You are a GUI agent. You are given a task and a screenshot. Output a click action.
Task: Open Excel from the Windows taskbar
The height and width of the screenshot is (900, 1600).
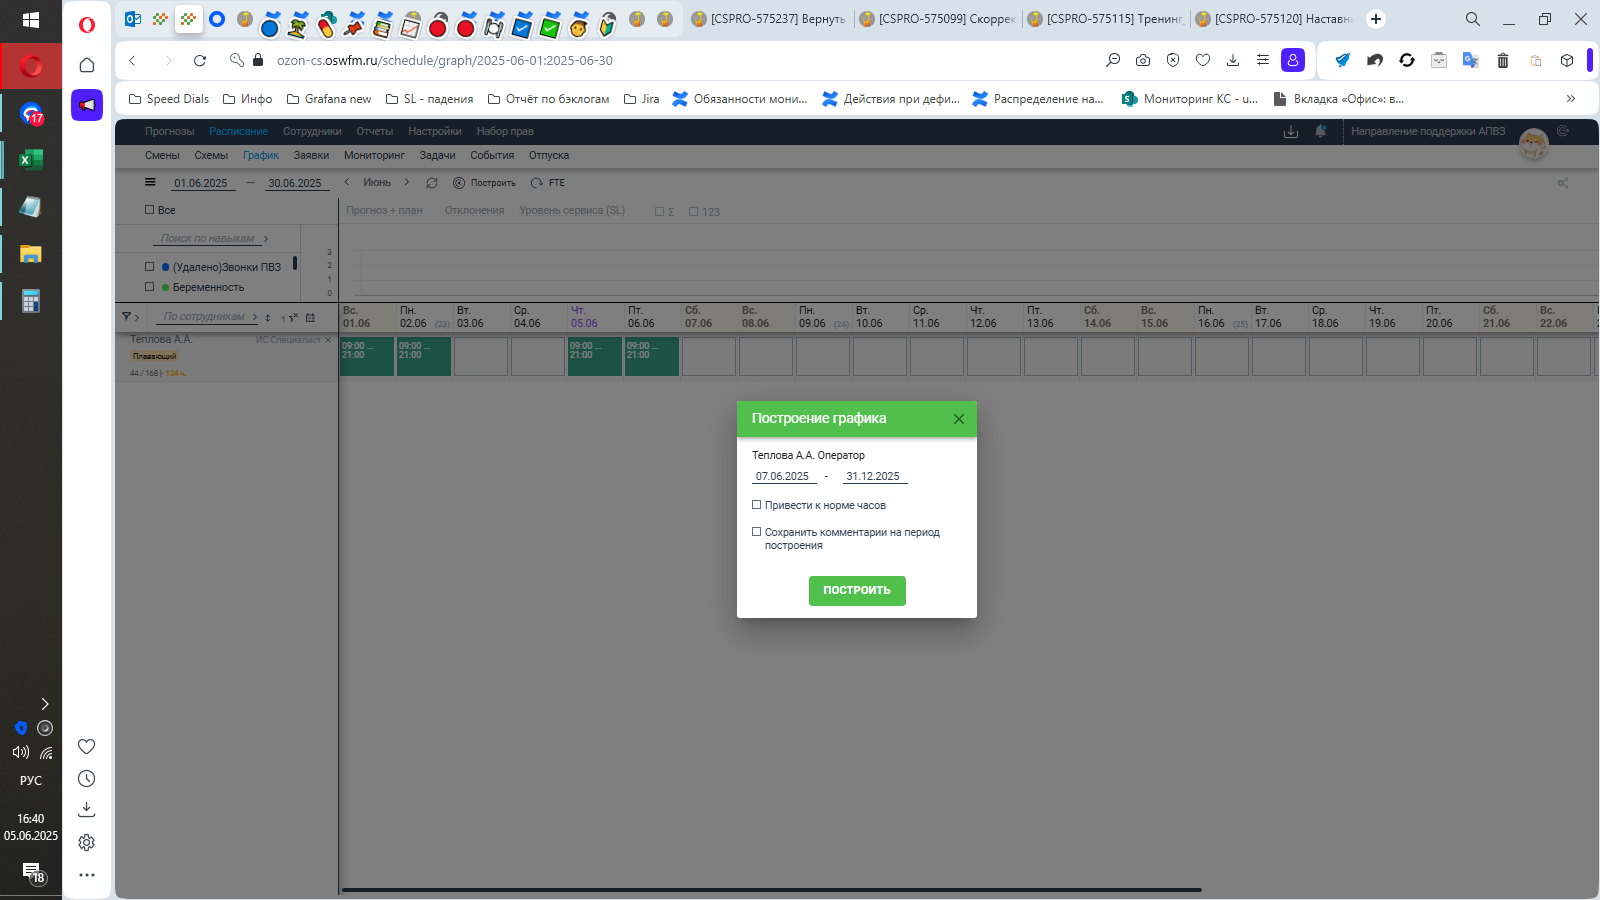[x=31, y=159]
